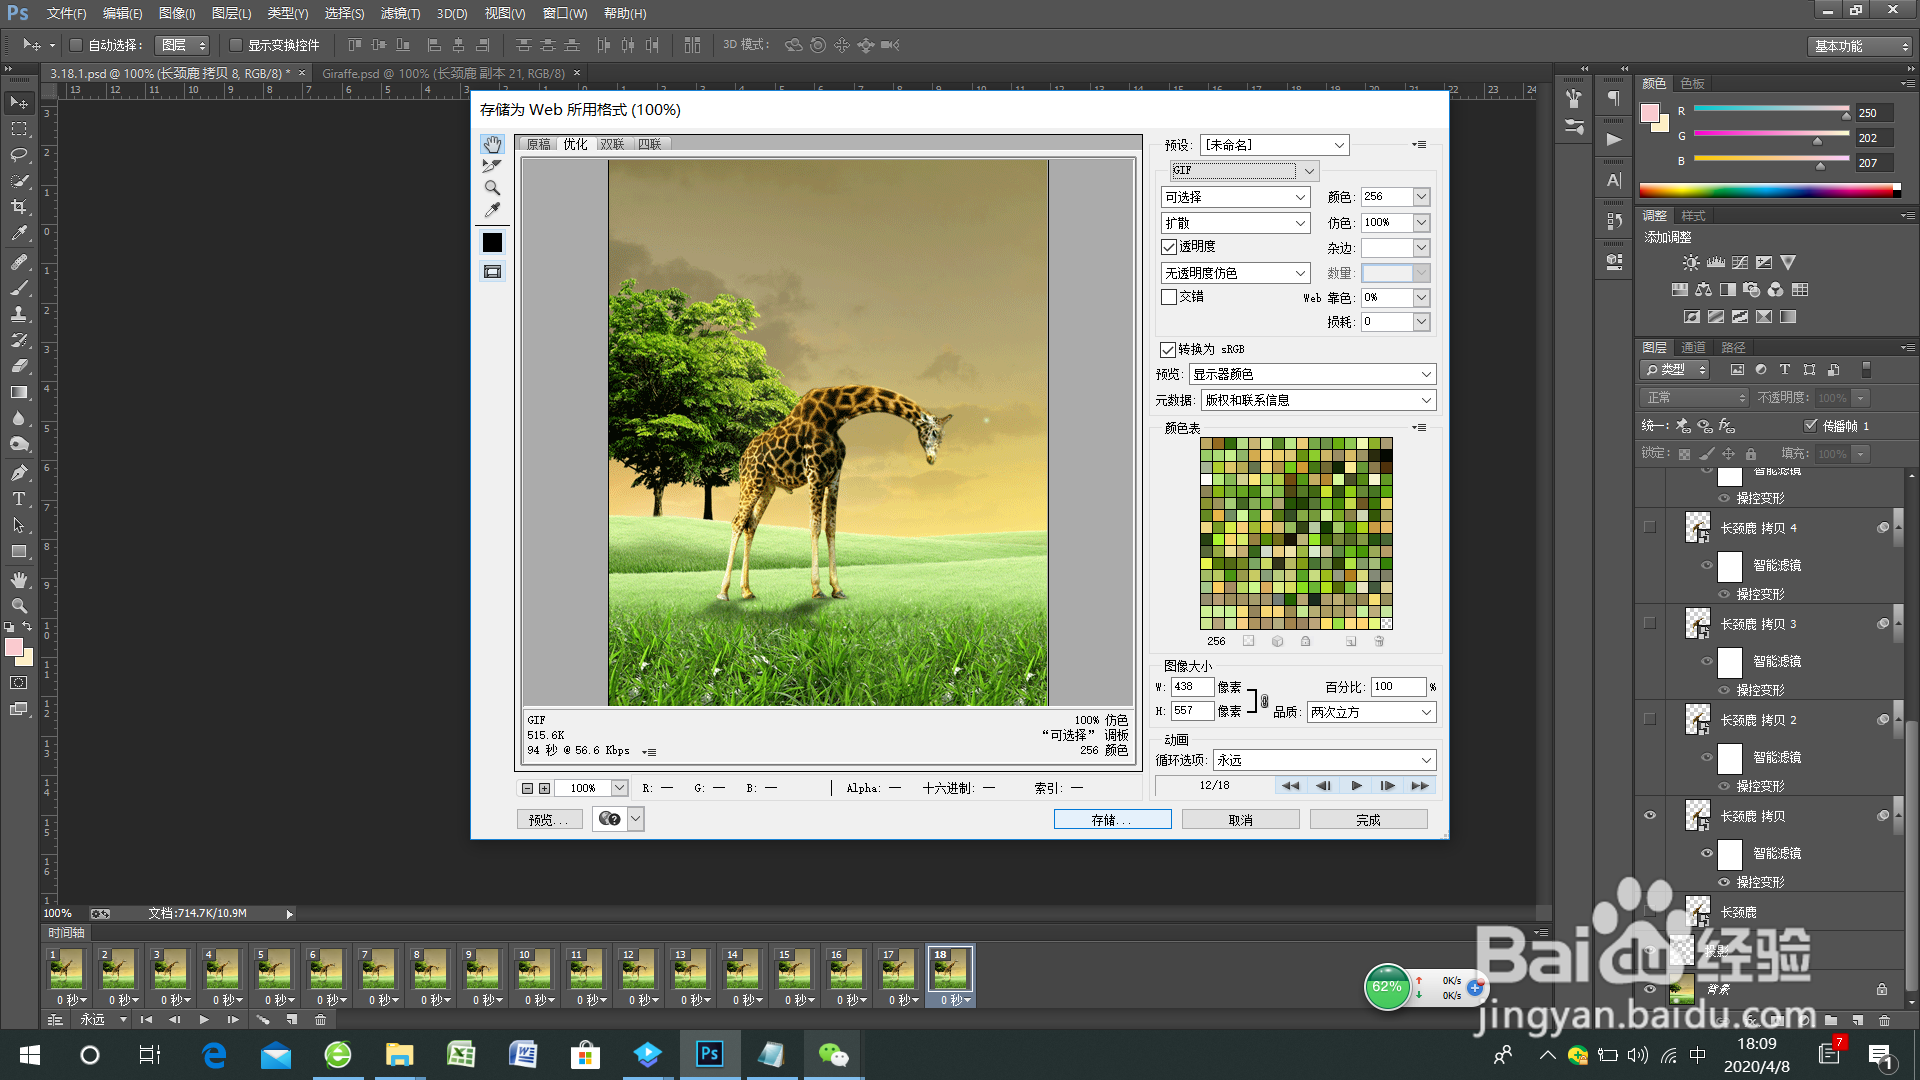This screenshot has width=1920, height=1080.
Task: Open the 图层(L) menu
Action: pos(231,13)
